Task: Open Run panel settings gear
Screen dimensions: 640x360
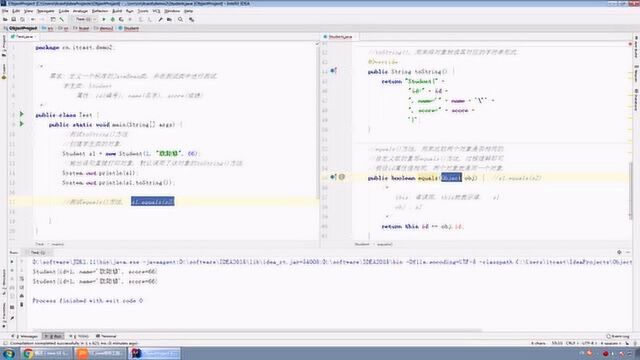Action: [x=619, y=252]
